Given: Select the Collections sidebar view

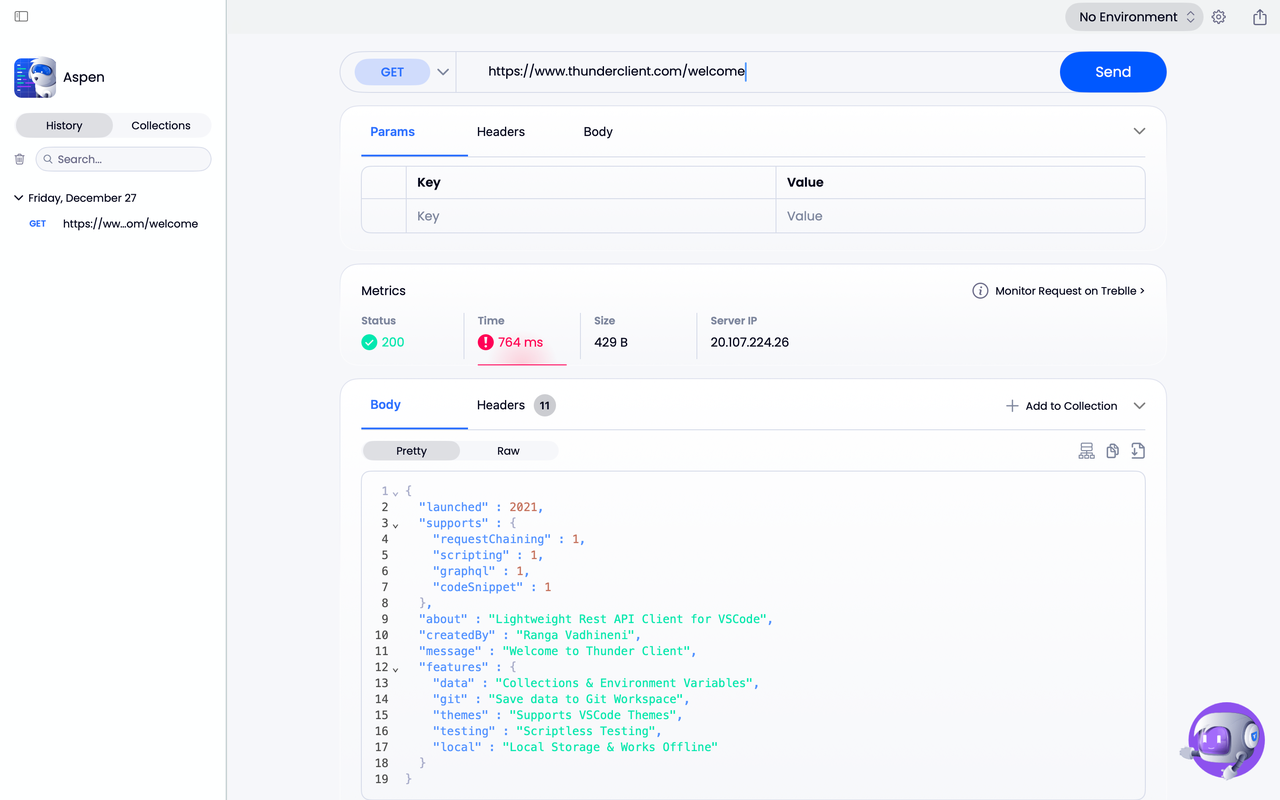Looking at the screenshot, I should (x=161, y=126).
